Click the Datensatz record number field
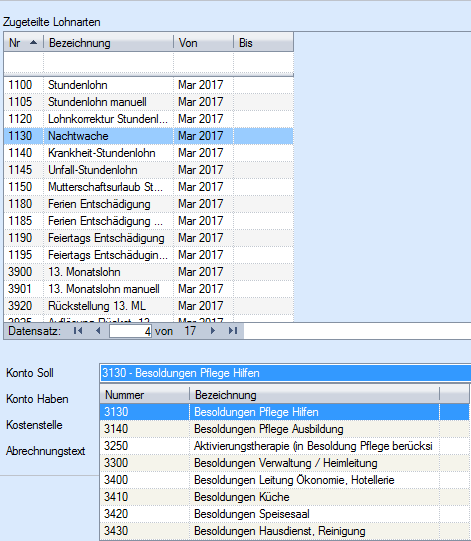Screen dimensions: 471x541 coord(130,332)
